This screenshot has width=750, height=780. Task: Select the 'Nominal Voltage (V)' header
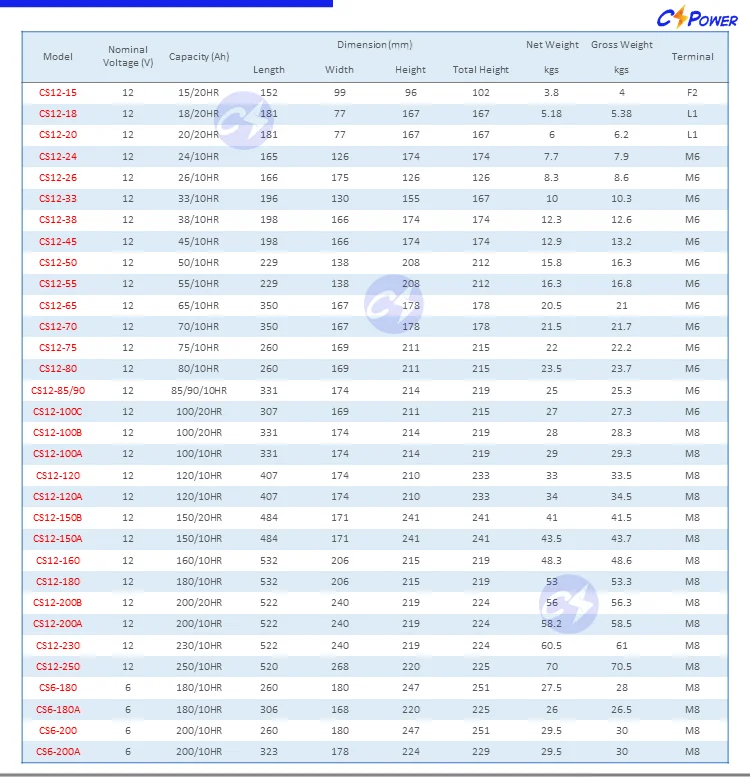point(128,56)
